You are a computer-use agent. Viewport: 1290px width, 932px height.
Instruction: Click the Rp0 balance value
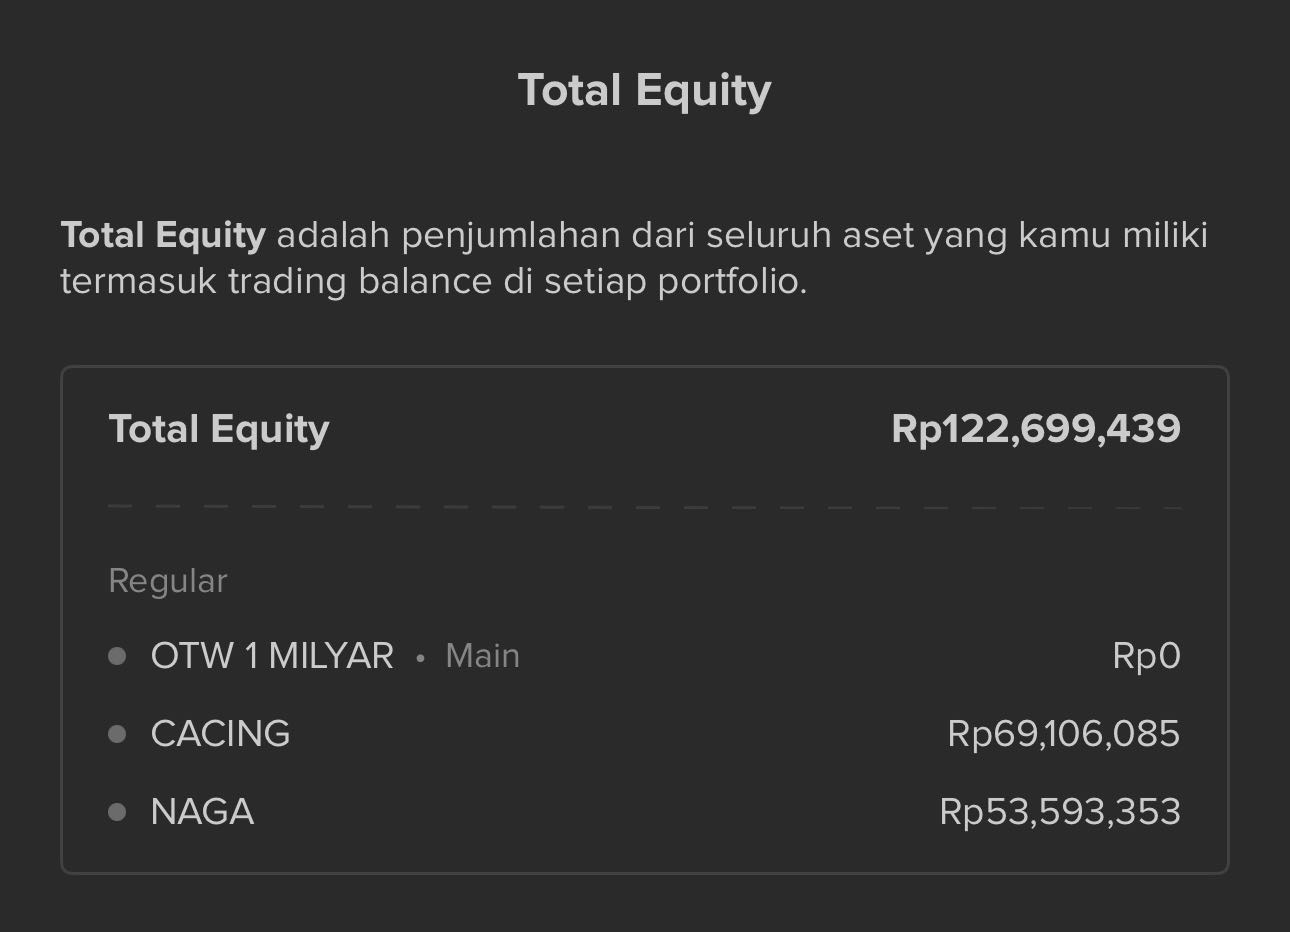1146,656
